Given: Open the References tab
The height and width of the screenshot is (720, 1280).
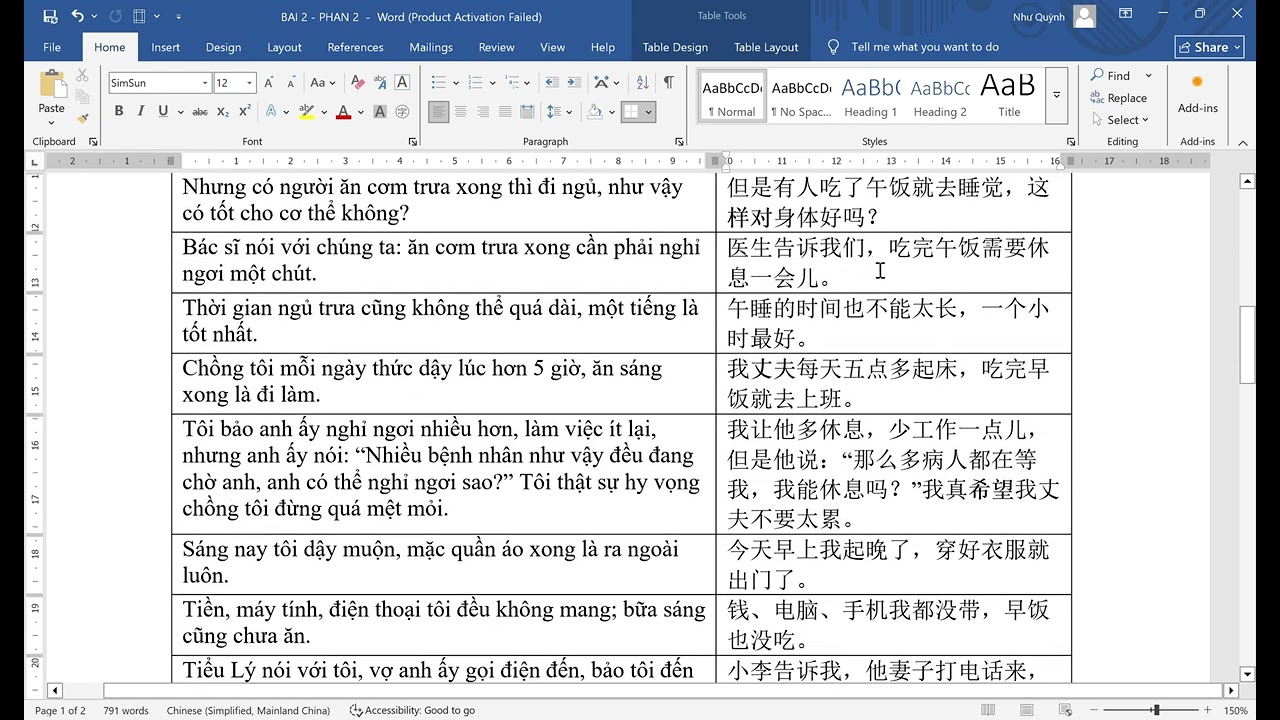Looking at the screenshot, I should (x=355, y=47).
